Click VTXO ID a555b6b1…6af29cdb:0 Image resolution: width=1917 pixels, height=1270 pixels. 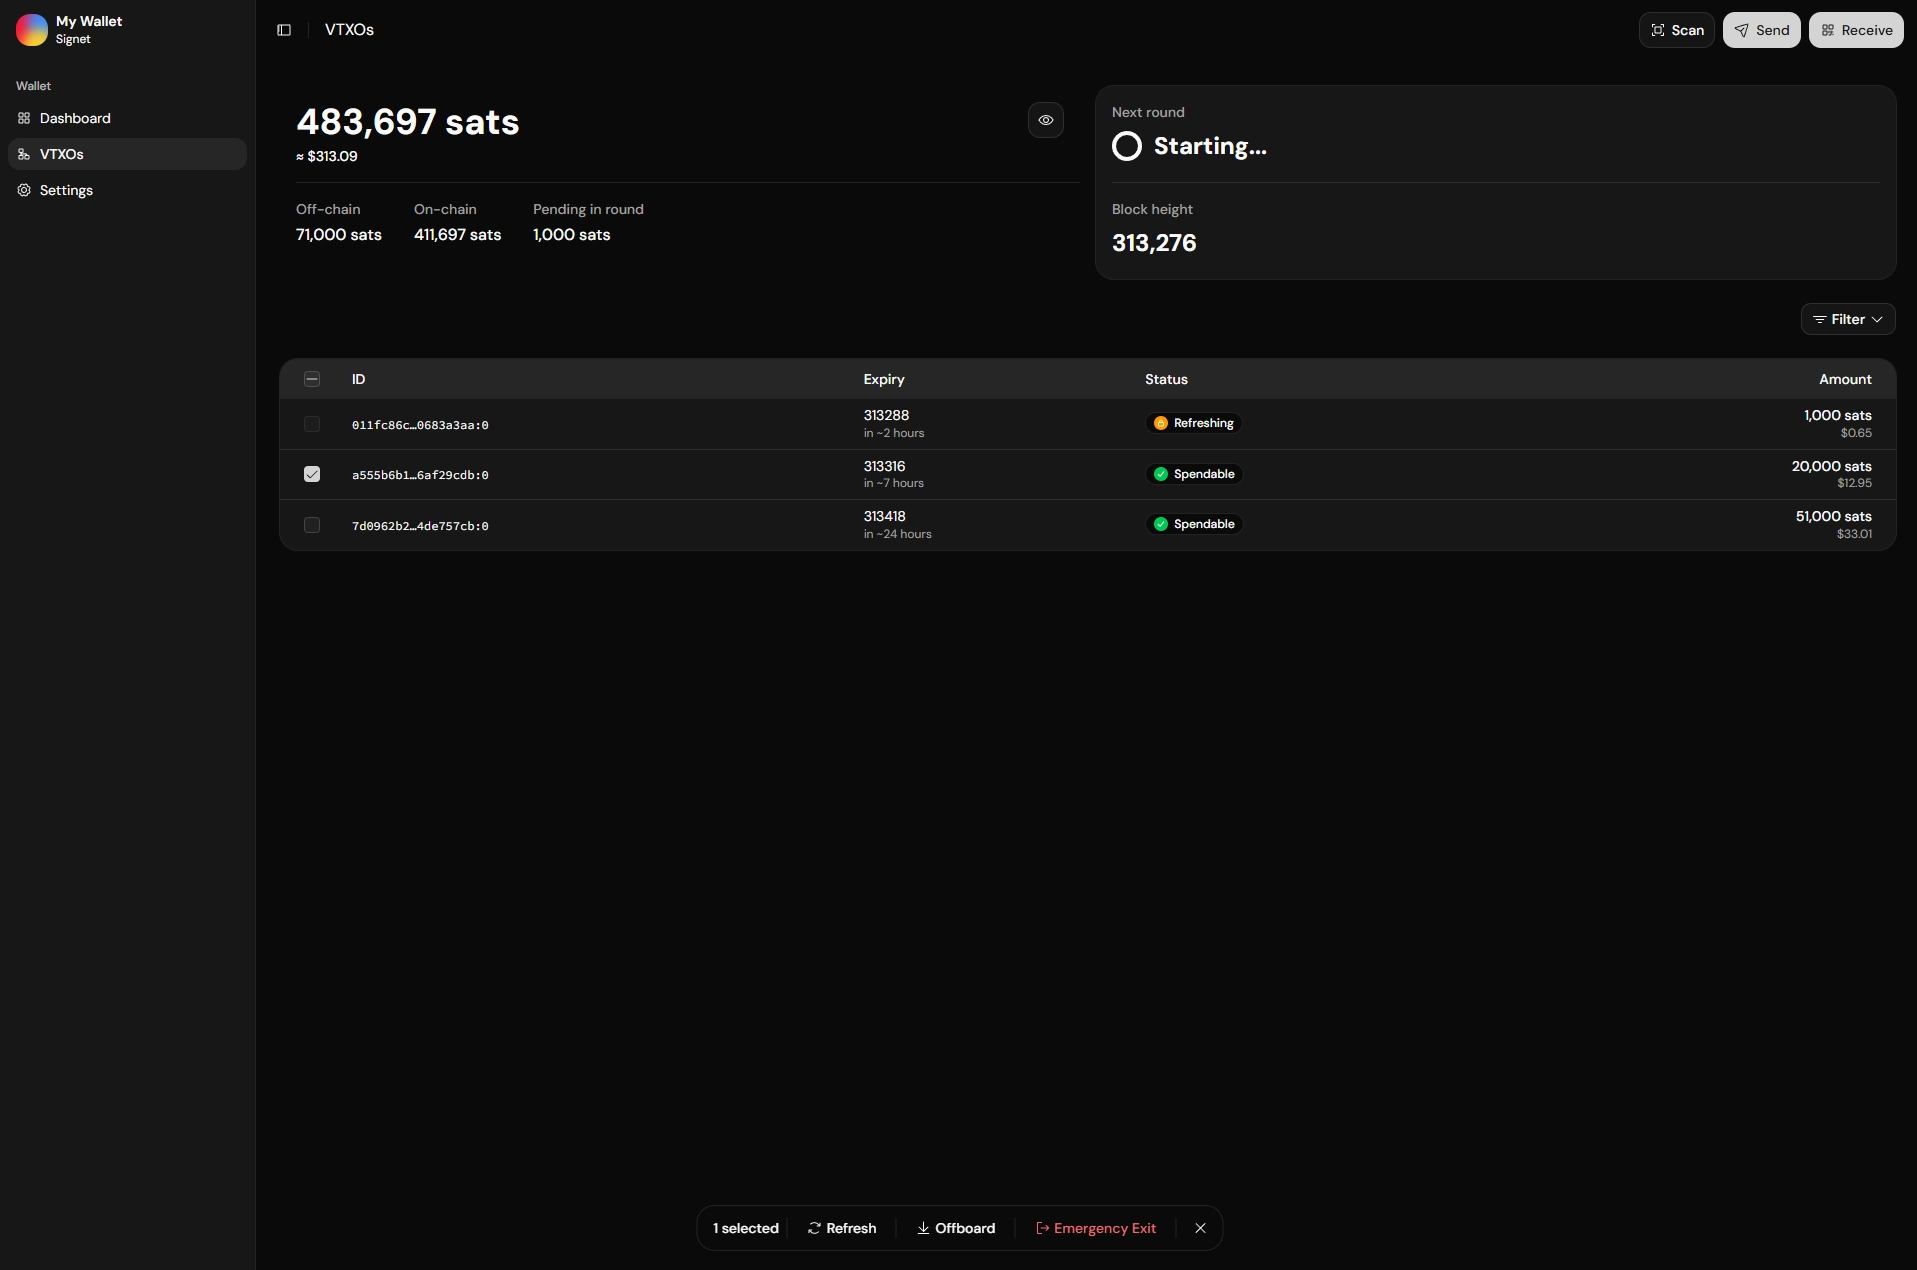click(x=420, y=475)
